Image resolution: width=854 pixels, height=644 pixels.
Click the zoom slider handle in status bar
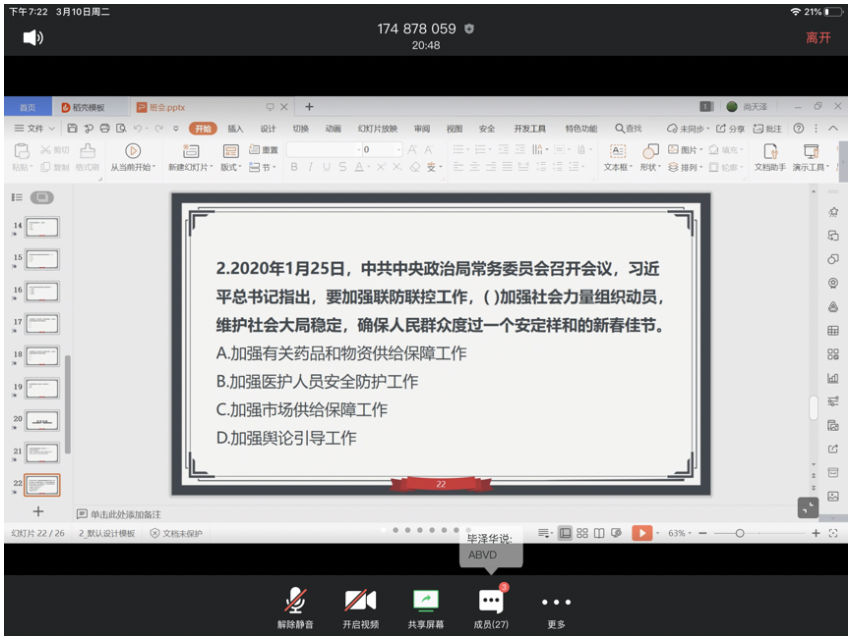pyautogui.click(x=739, y=533)
